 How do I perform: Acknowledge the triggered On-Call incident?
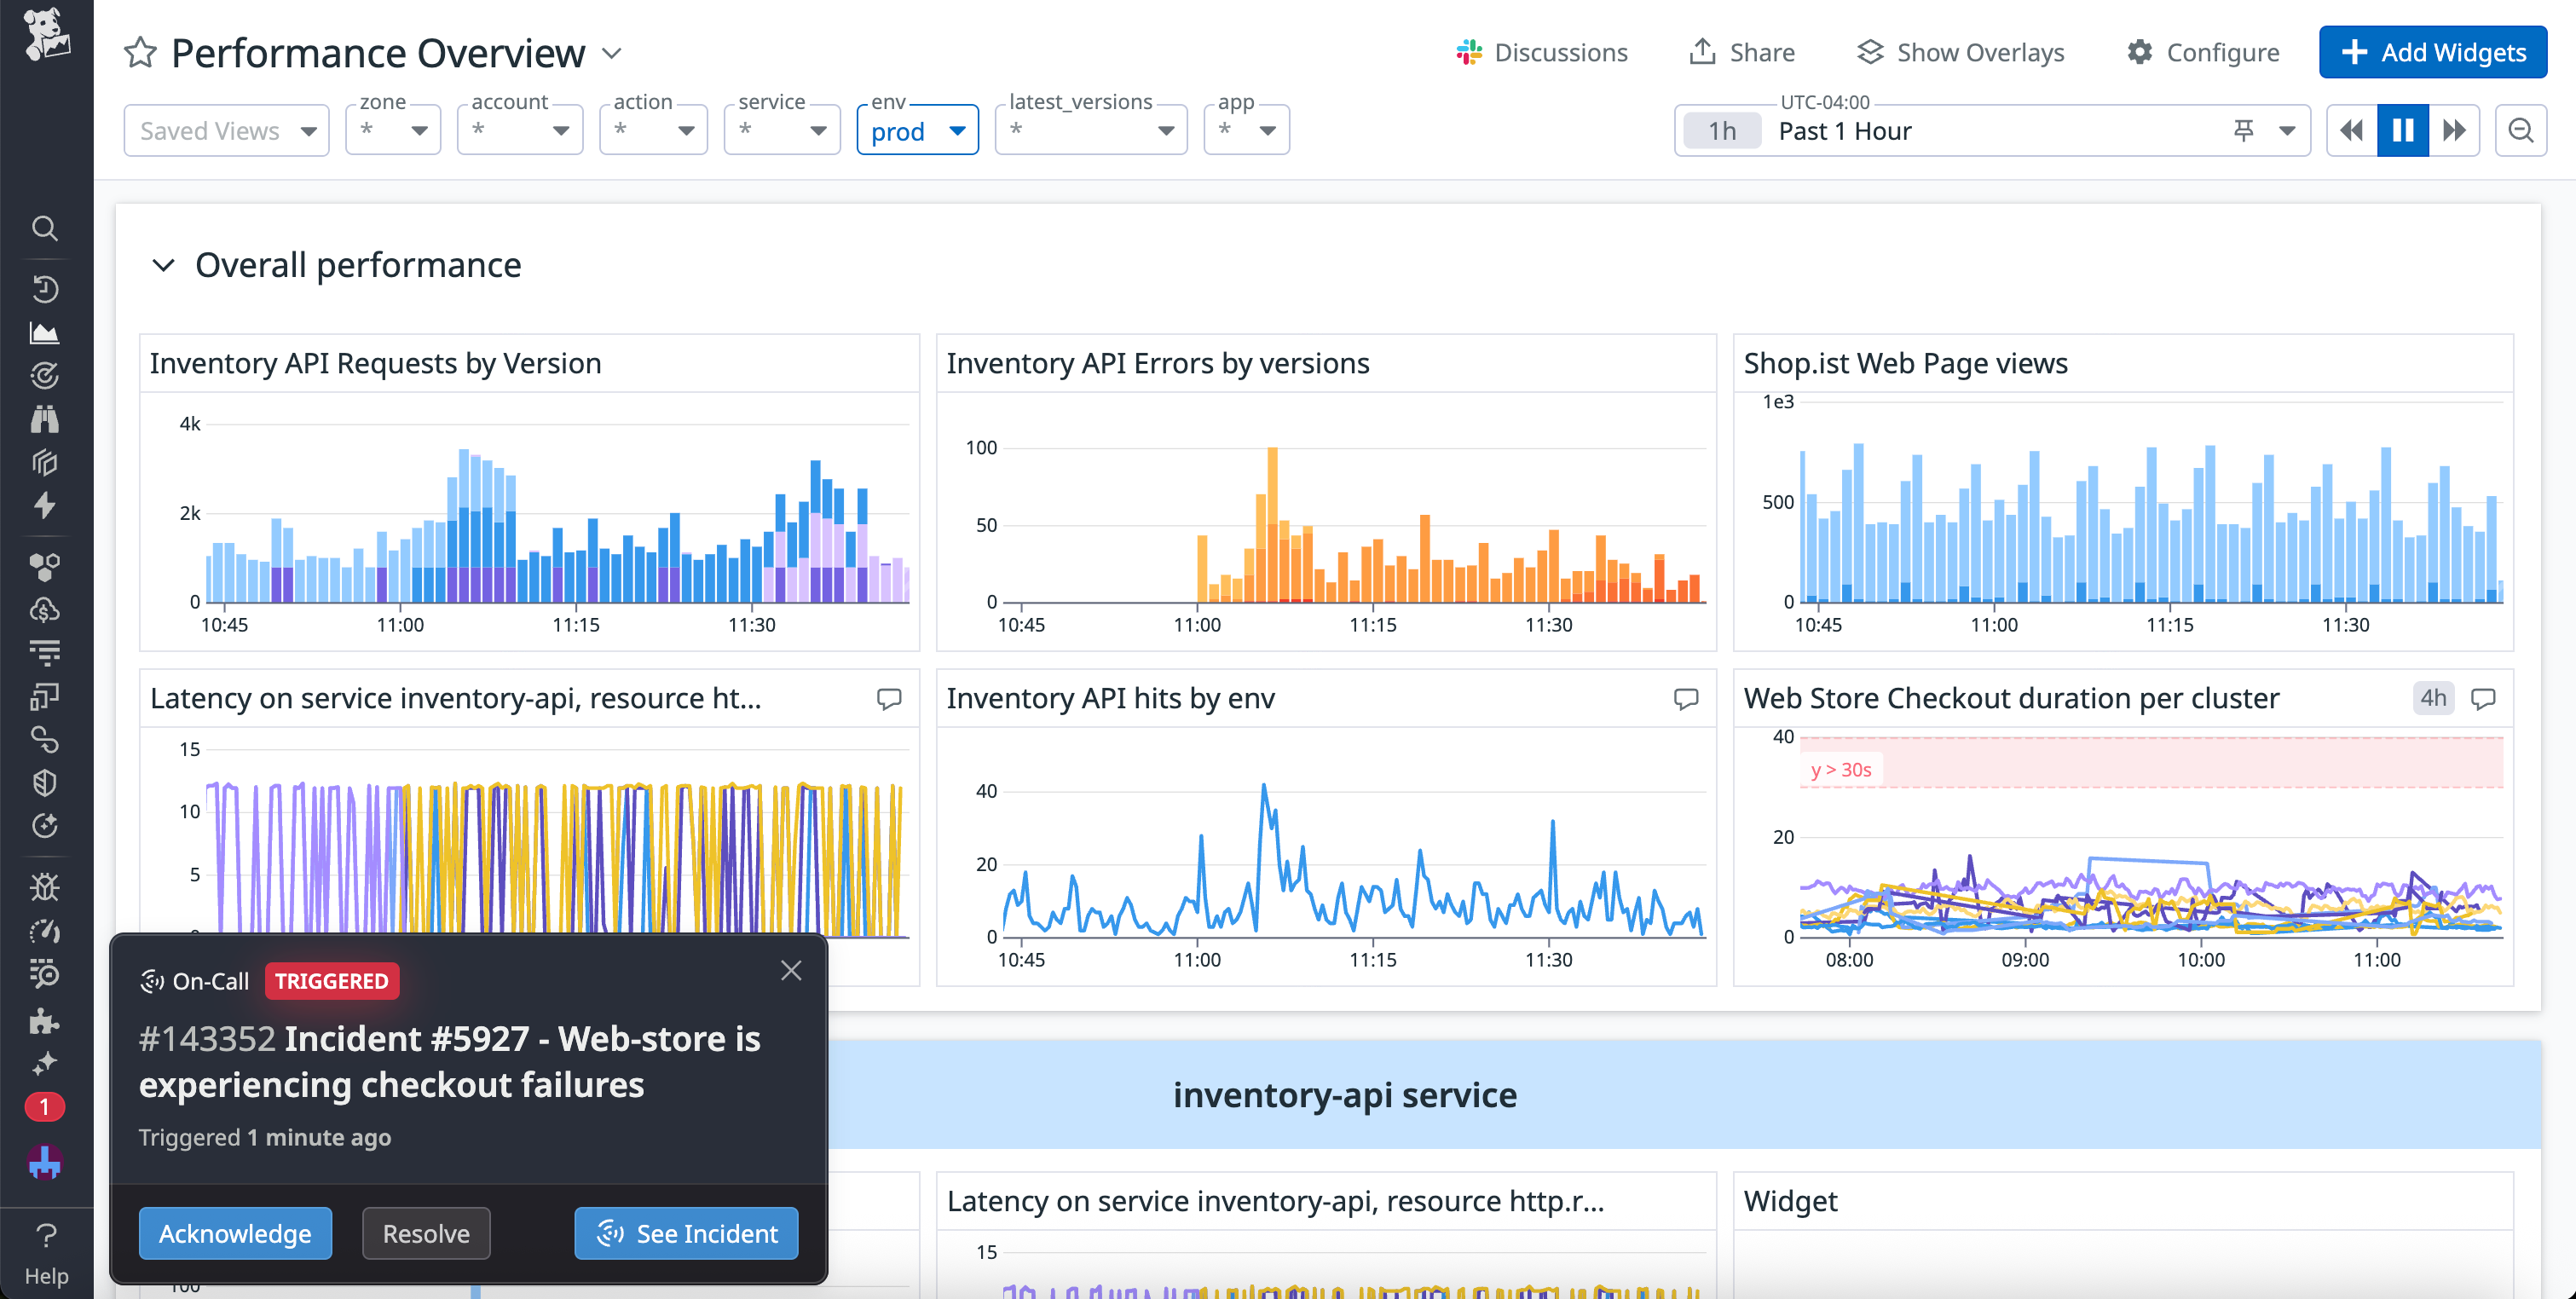click(235, 1233)
